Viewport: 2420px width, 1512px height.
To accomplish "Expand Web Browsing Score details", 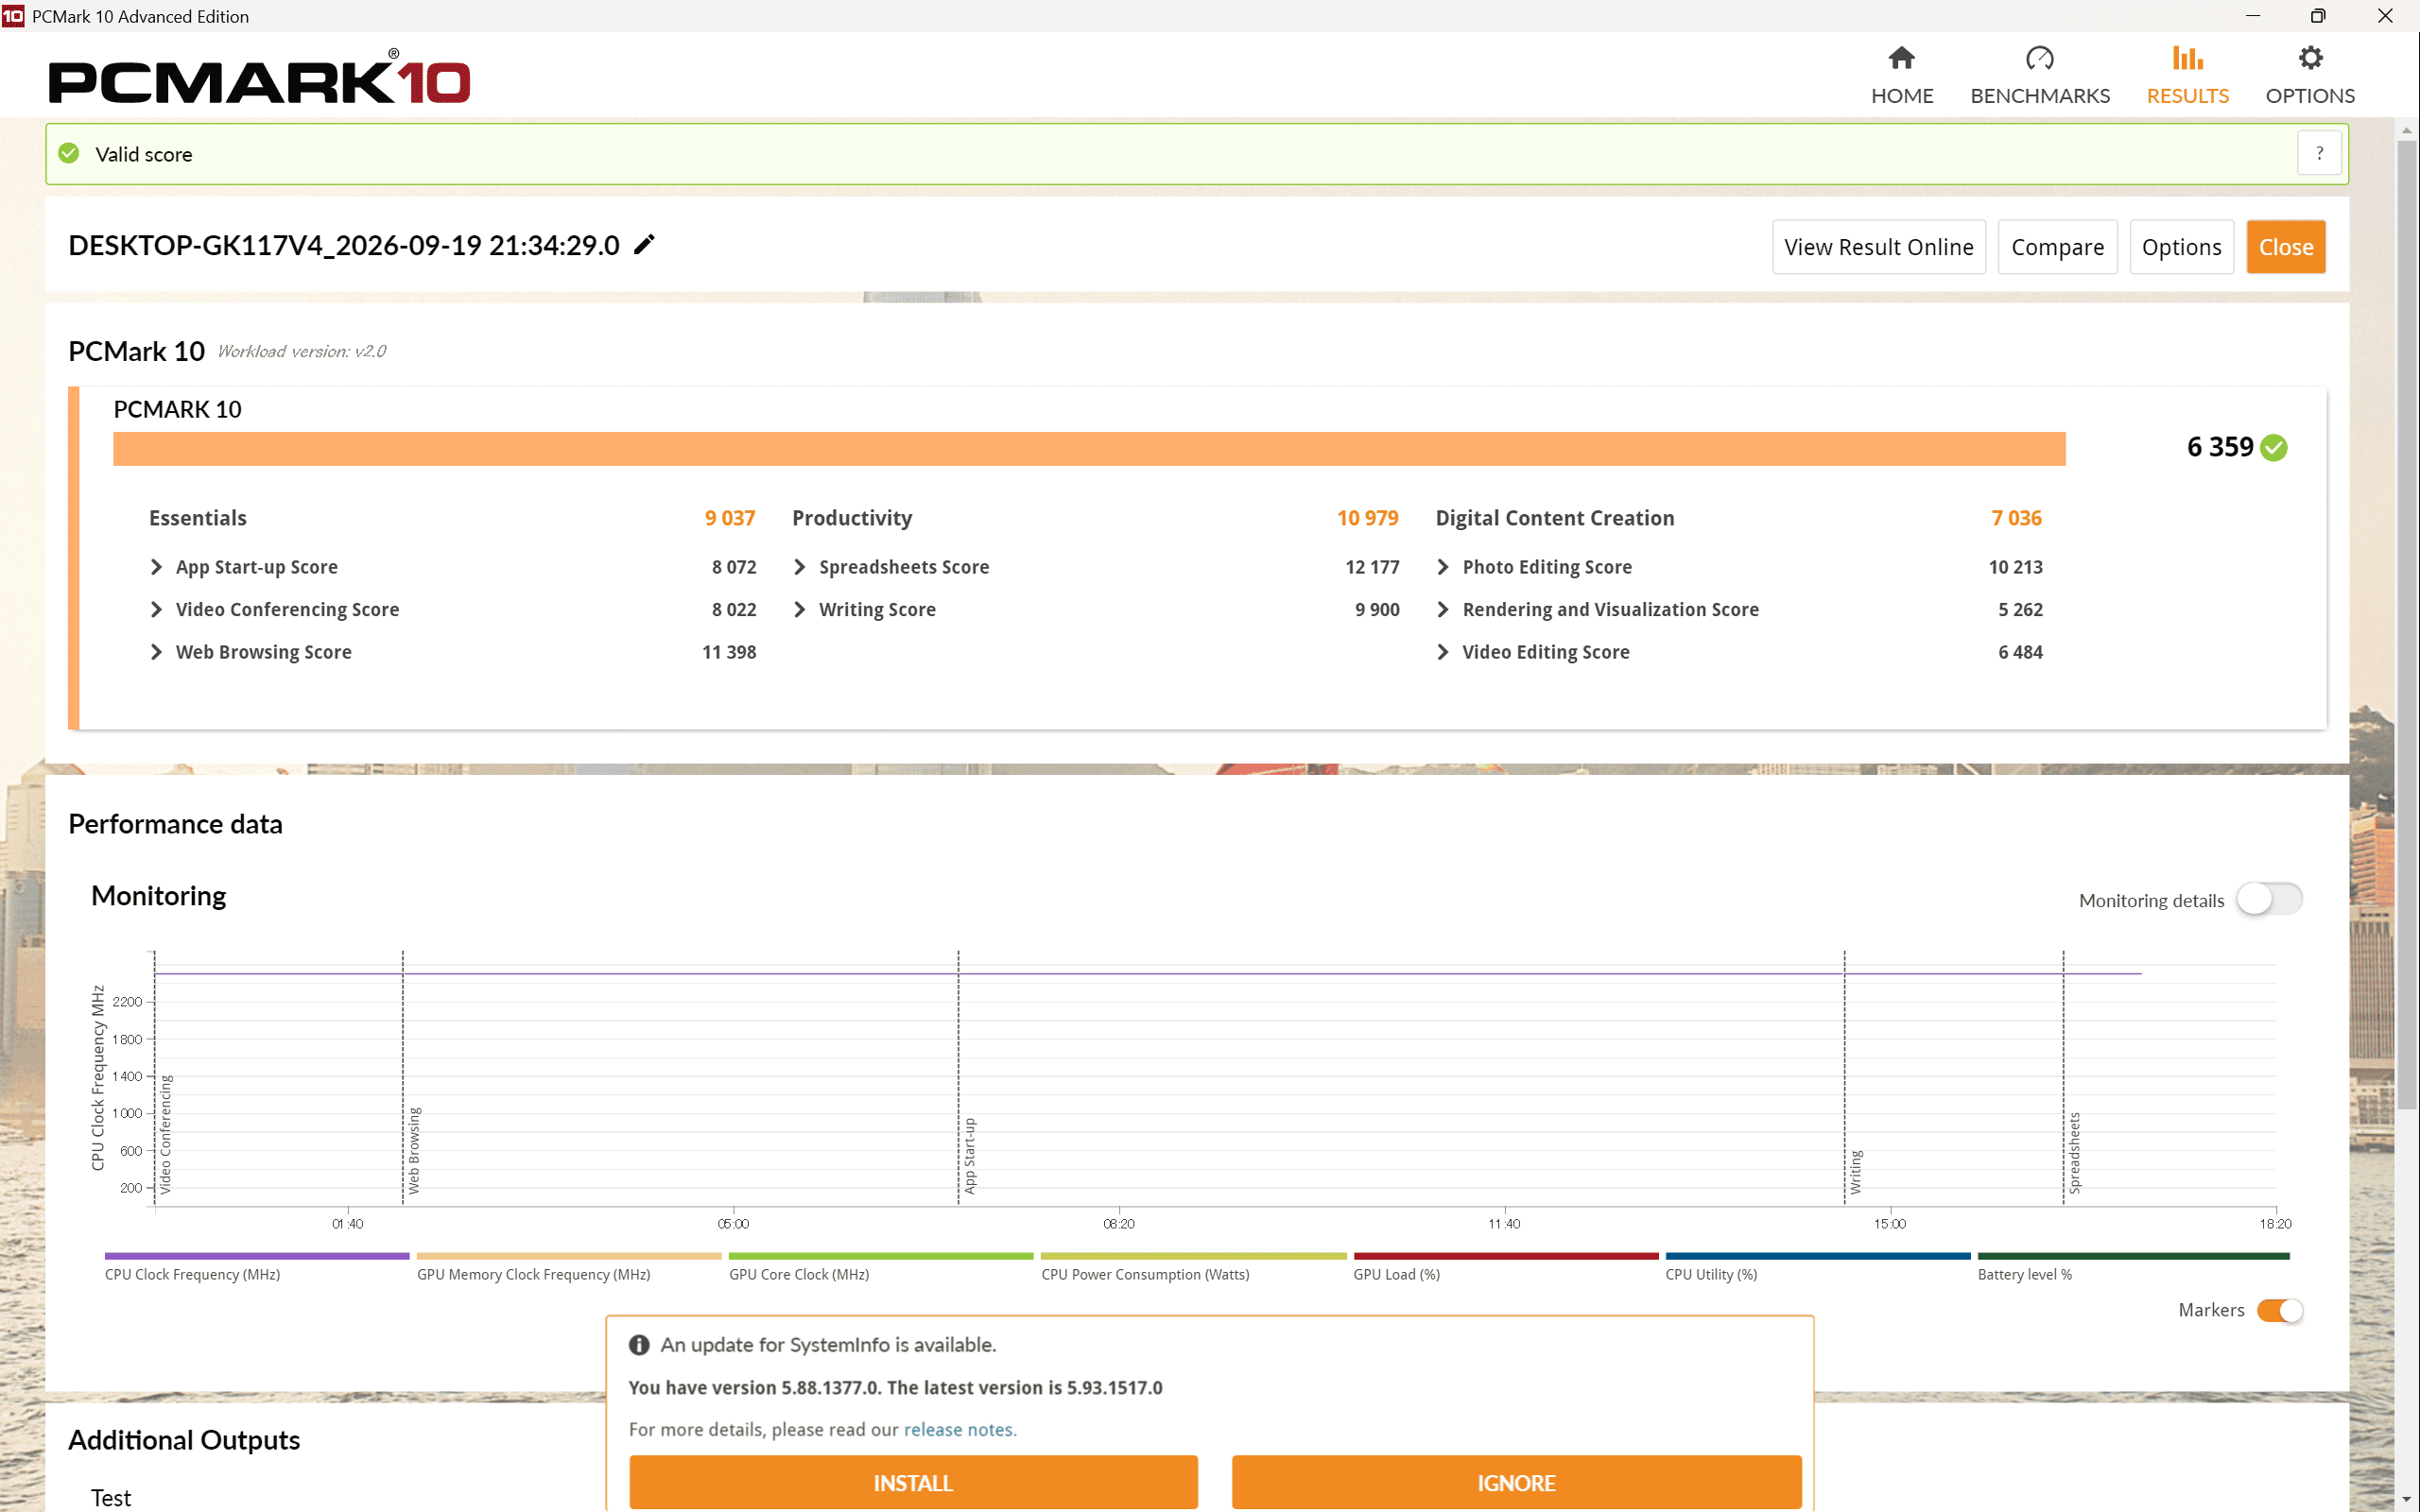I will point(156,652).
